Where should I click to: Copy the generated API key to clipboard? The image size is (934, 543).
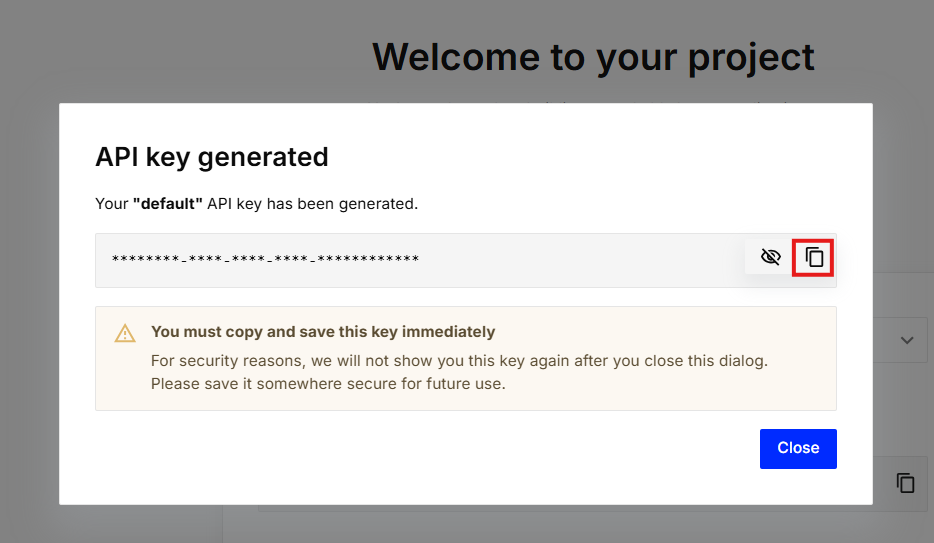click(x=814, y=258)
